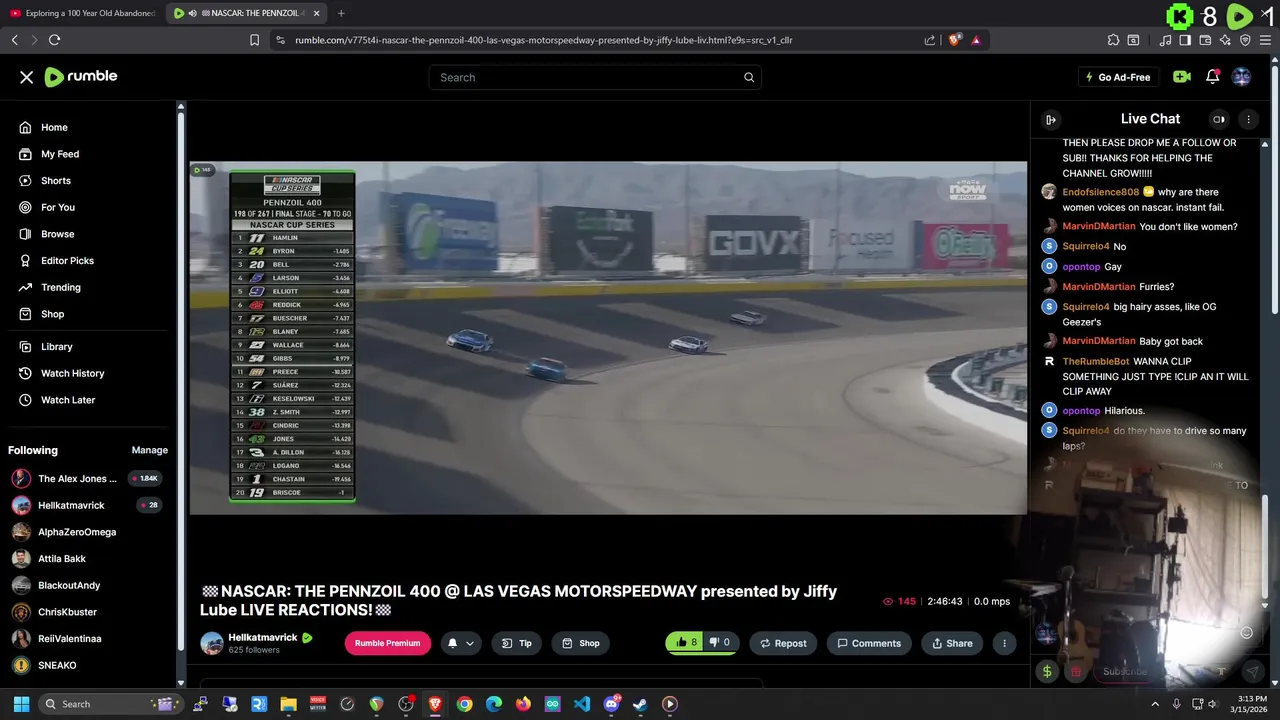This screenshot has height=720, width=1280.
Task: Click the Manage link next to Following
Action: [150, 450]
